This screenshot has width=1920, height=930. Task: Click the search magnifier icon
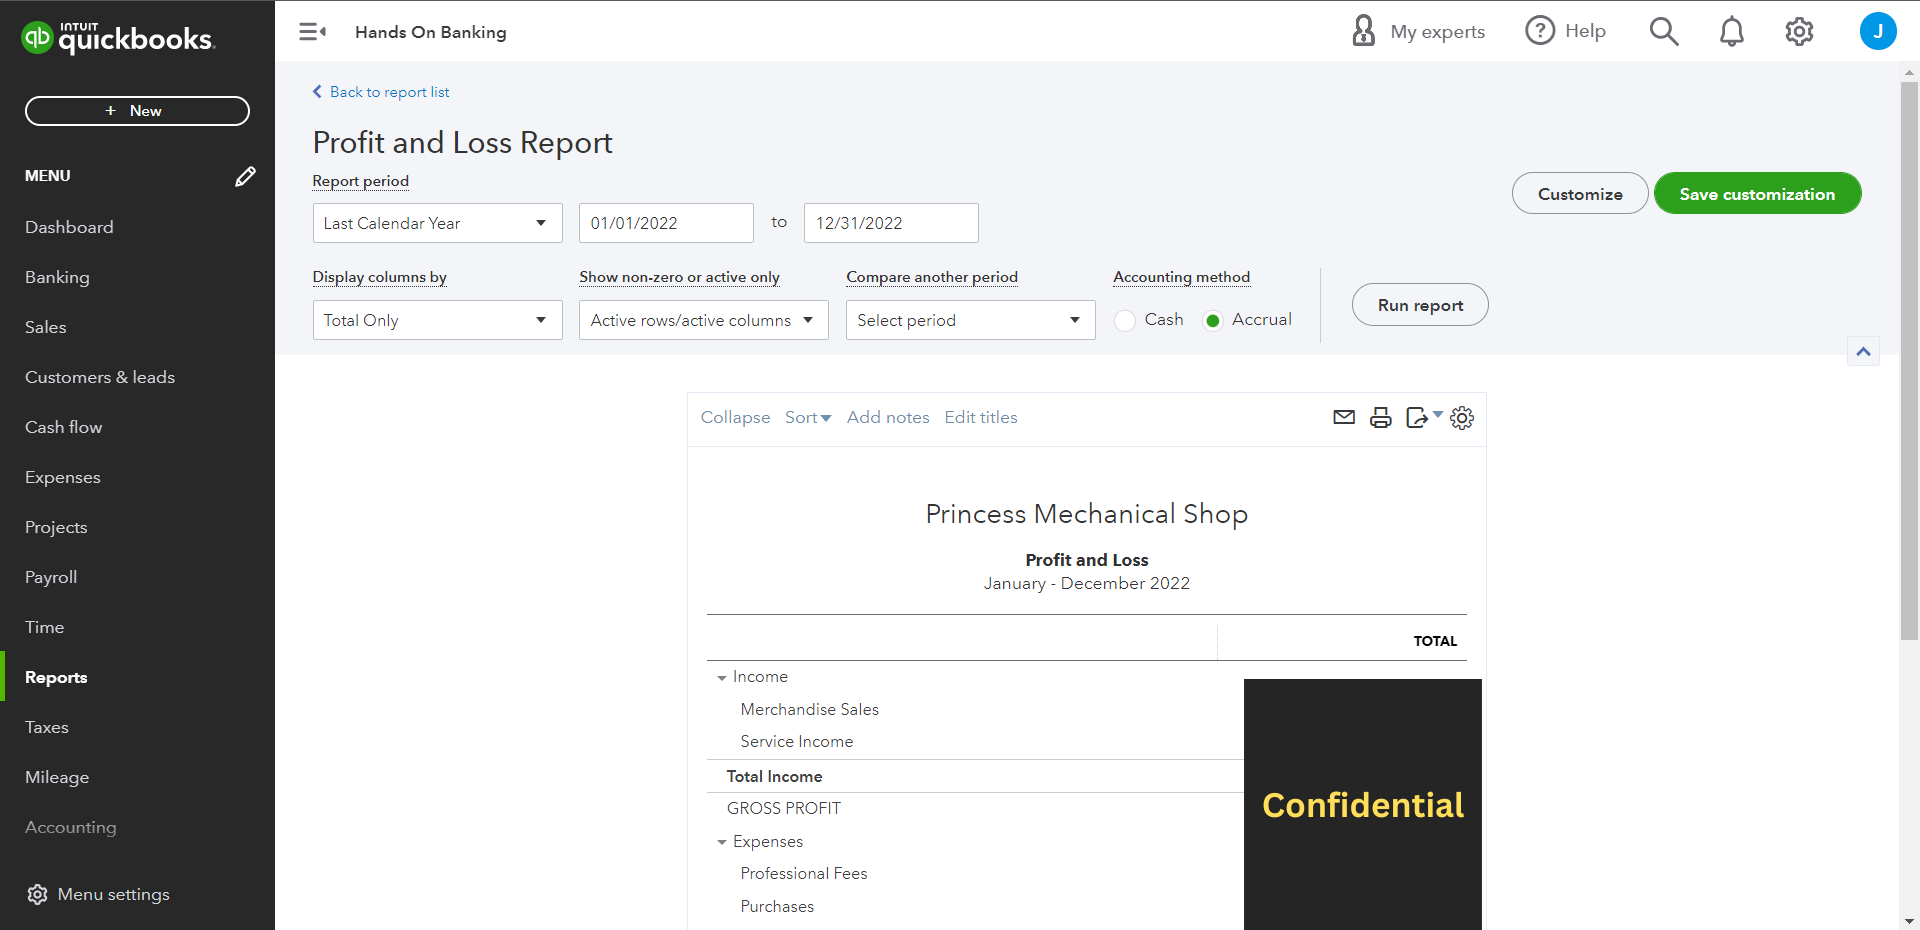click(x=1663, y=32)
